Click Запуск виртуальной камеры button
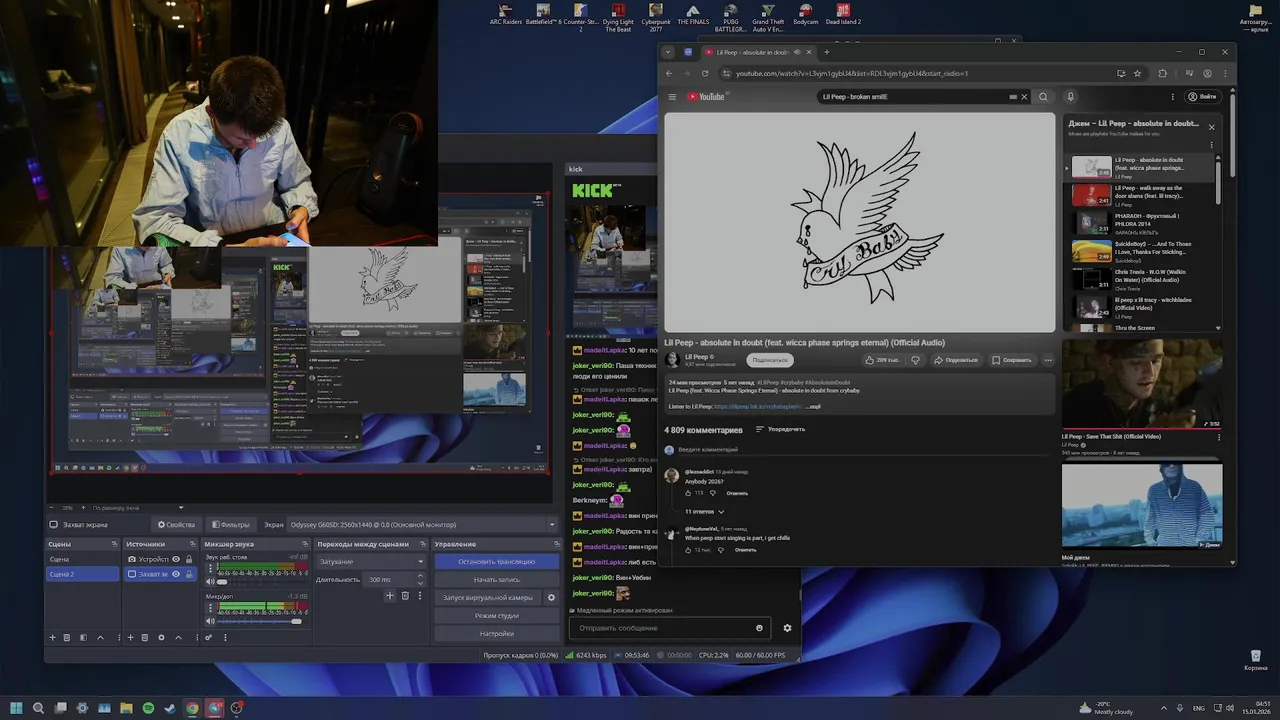Screen dimensions: 1280x720 (488, 597)
